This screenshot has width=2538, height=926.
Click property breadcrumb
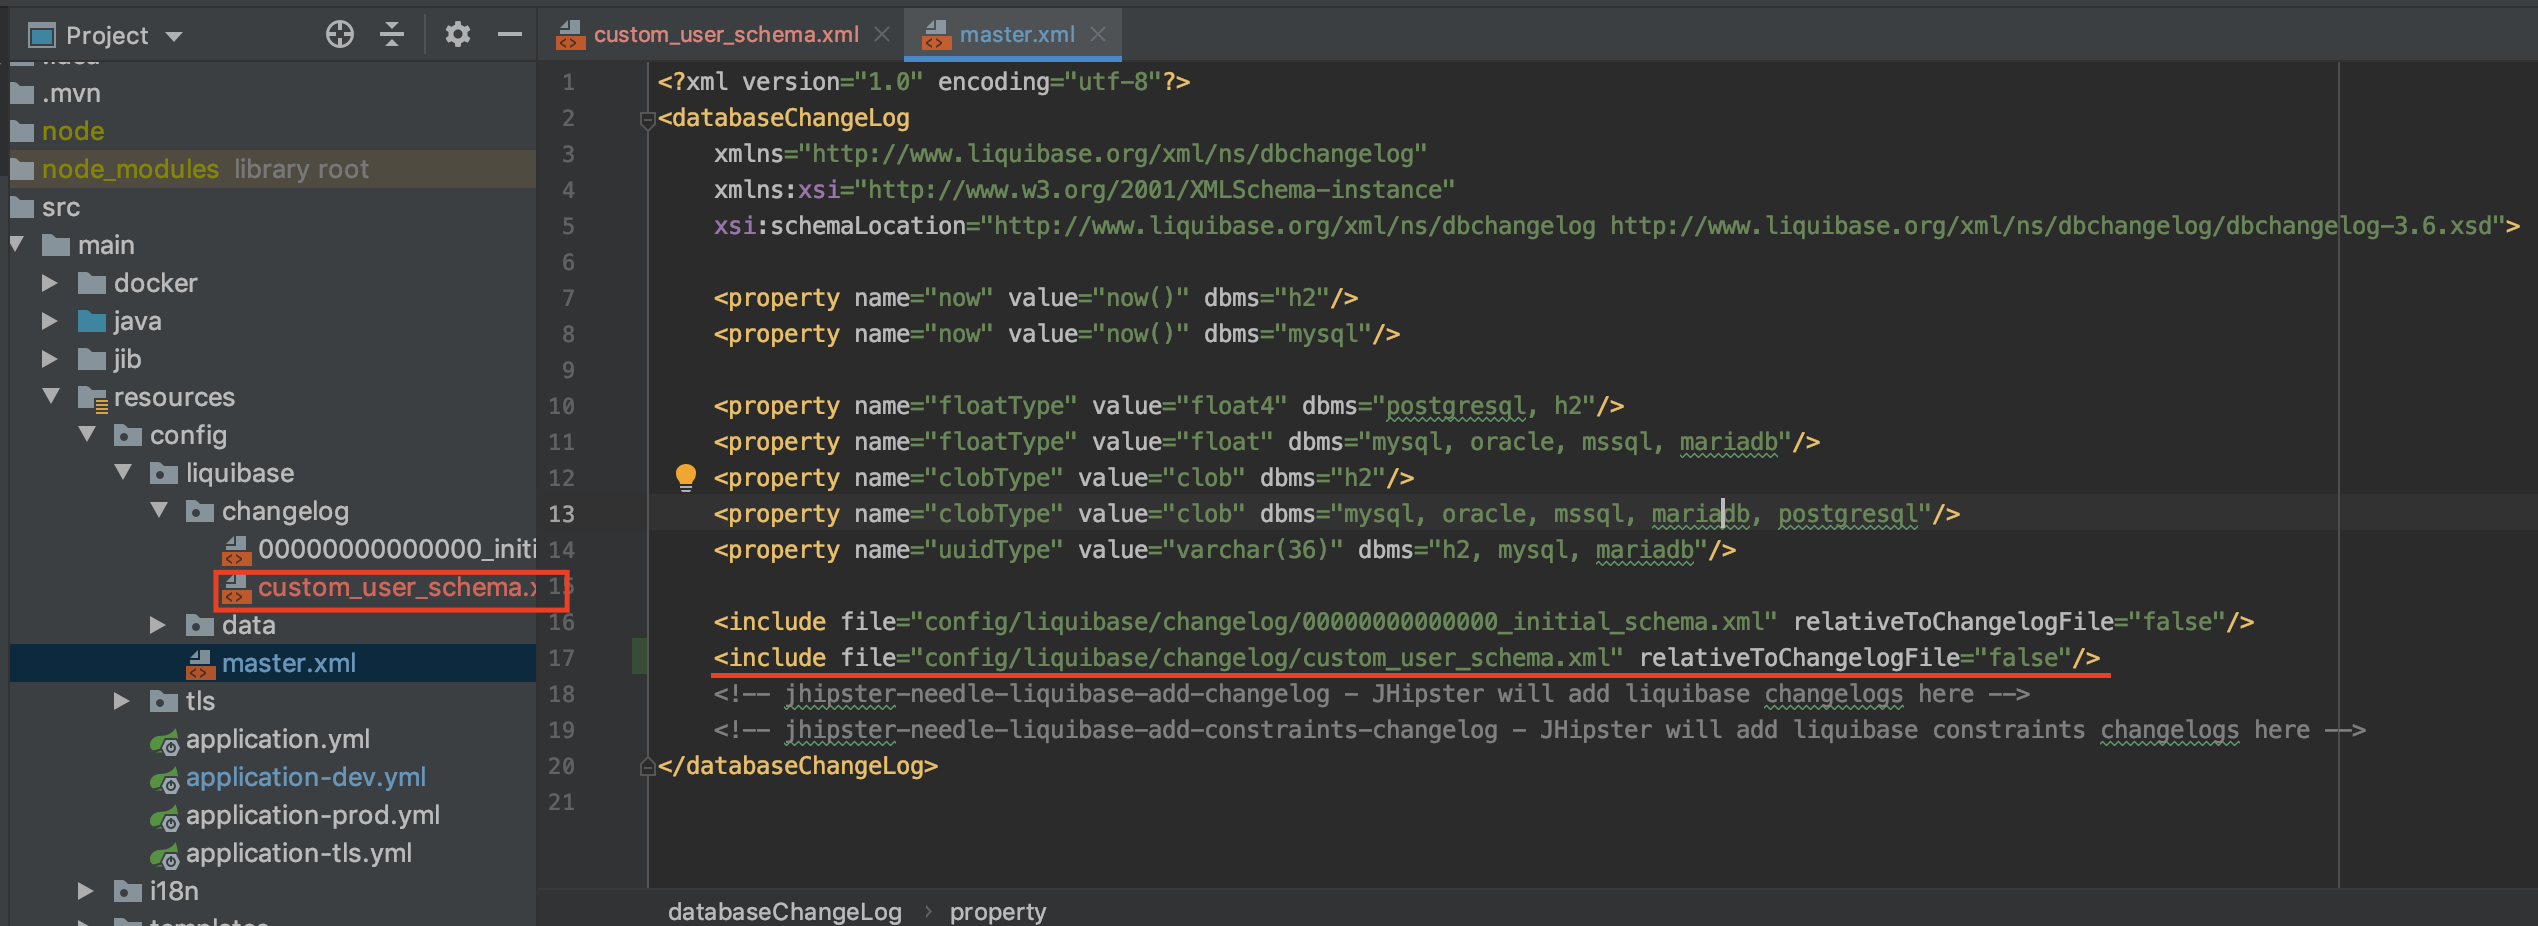[997, 911]
